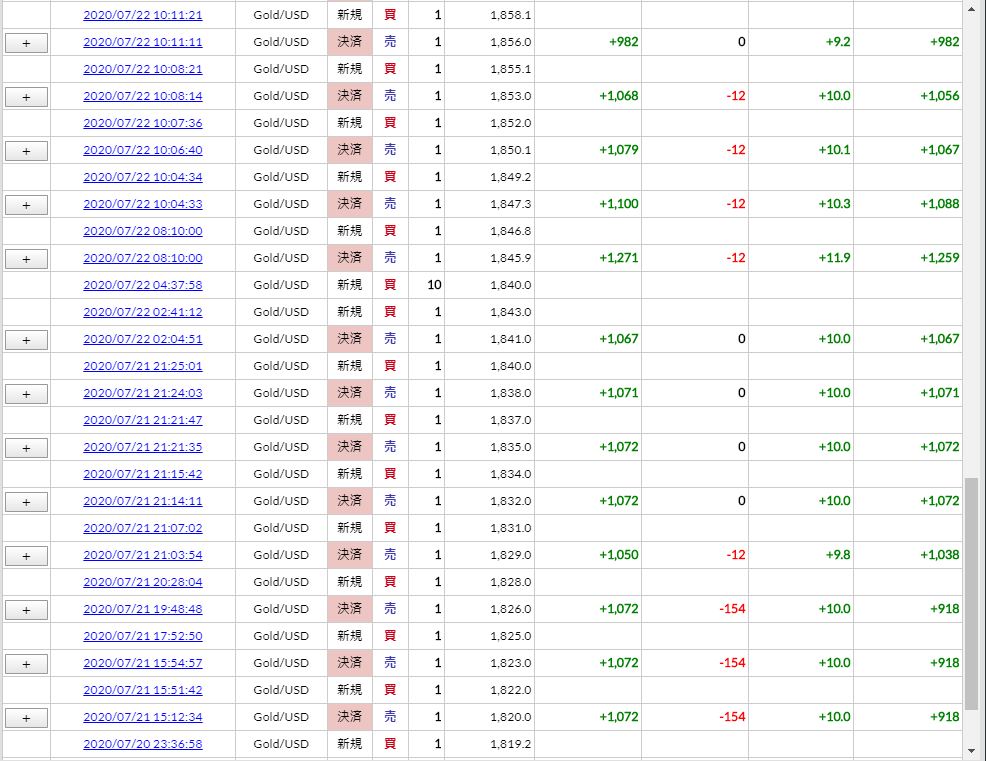Screen dimensions: 986x761
Task: Open order link 2020/07/21 19:48:48
Action: [143, 609]
